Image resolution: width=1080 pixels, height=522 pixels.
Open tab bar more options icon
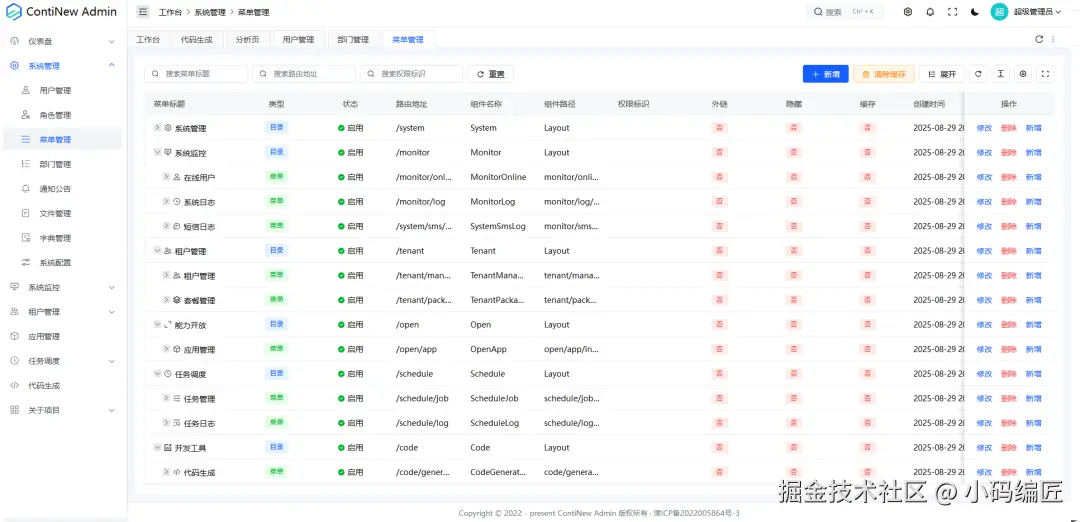click(1052, 39)
